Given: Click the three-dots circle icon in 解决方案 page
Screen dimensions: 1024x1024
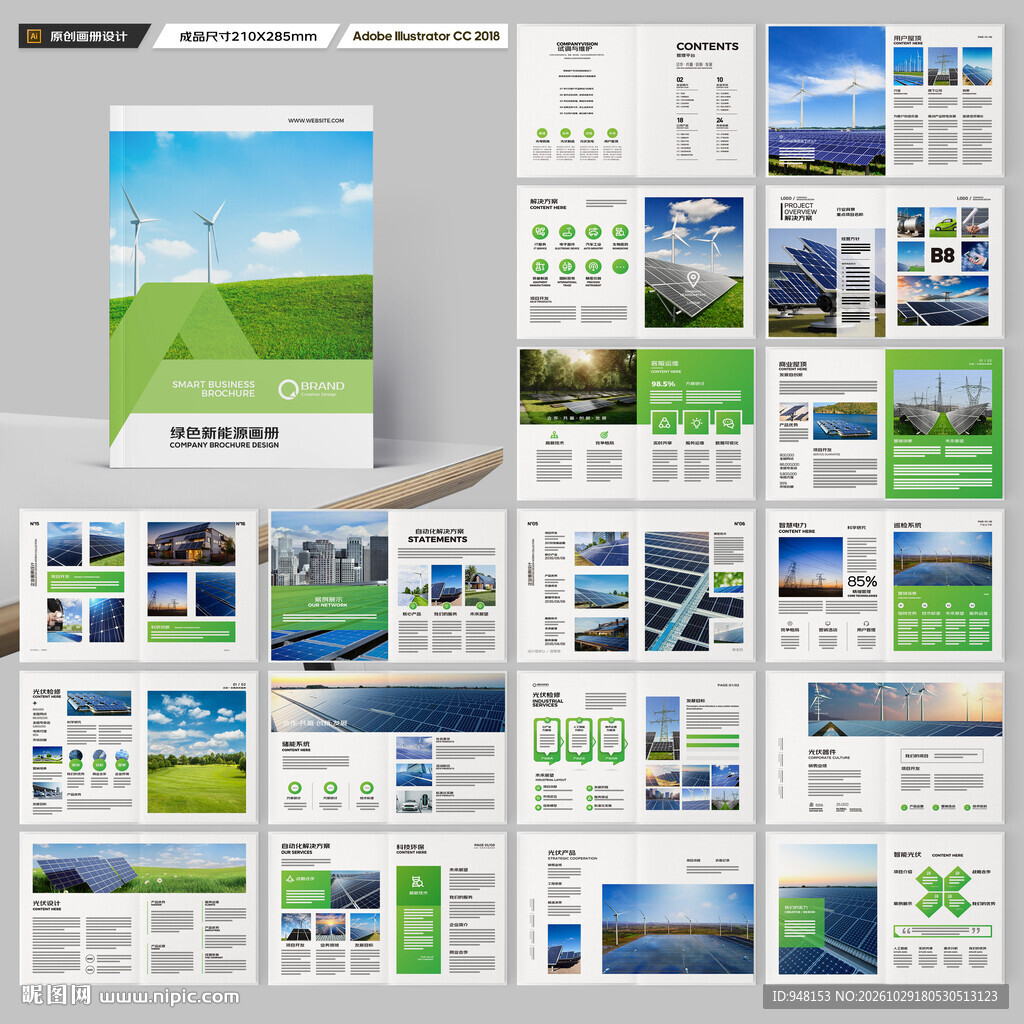Looking at the screenshot, I should click(620, 266).
